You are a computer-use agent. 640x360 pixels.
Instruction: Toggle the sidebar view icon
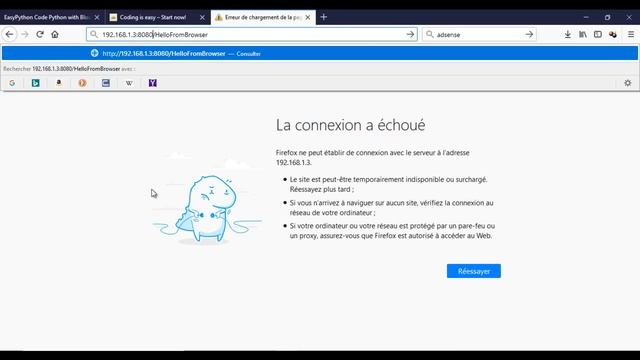(x=598, y=35)
